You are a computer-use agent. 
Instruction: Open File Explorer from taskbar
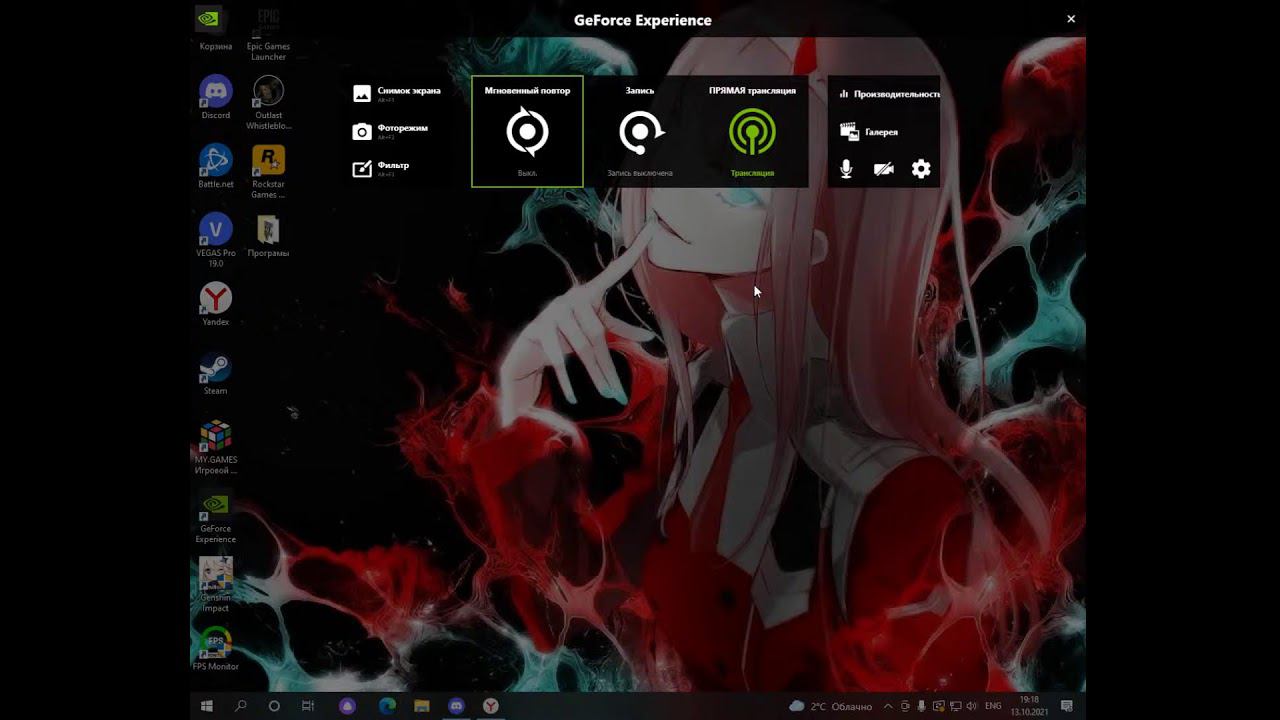(x=422, y=705)
